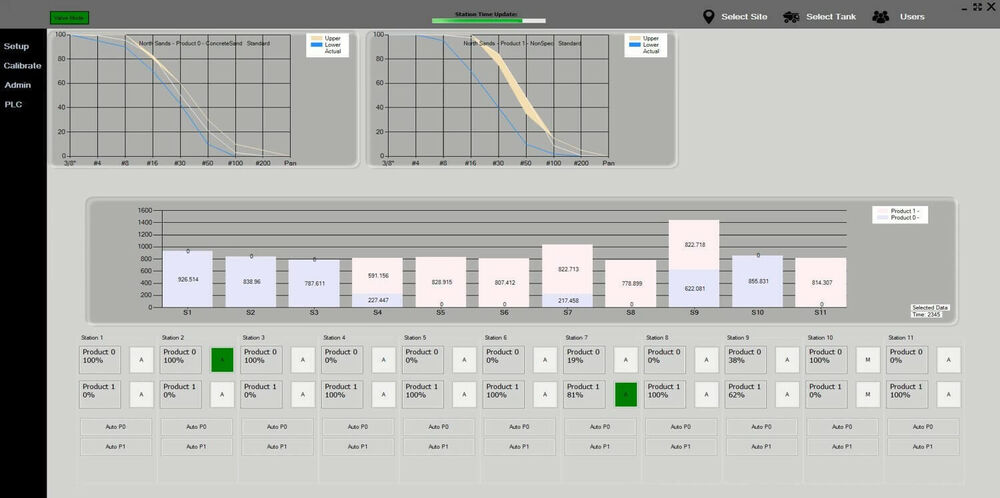This screenshot has height=498, width=1000.
Task: Click the S9 Product 0 bar segment 622.081
Action: (x=695, y=288)
